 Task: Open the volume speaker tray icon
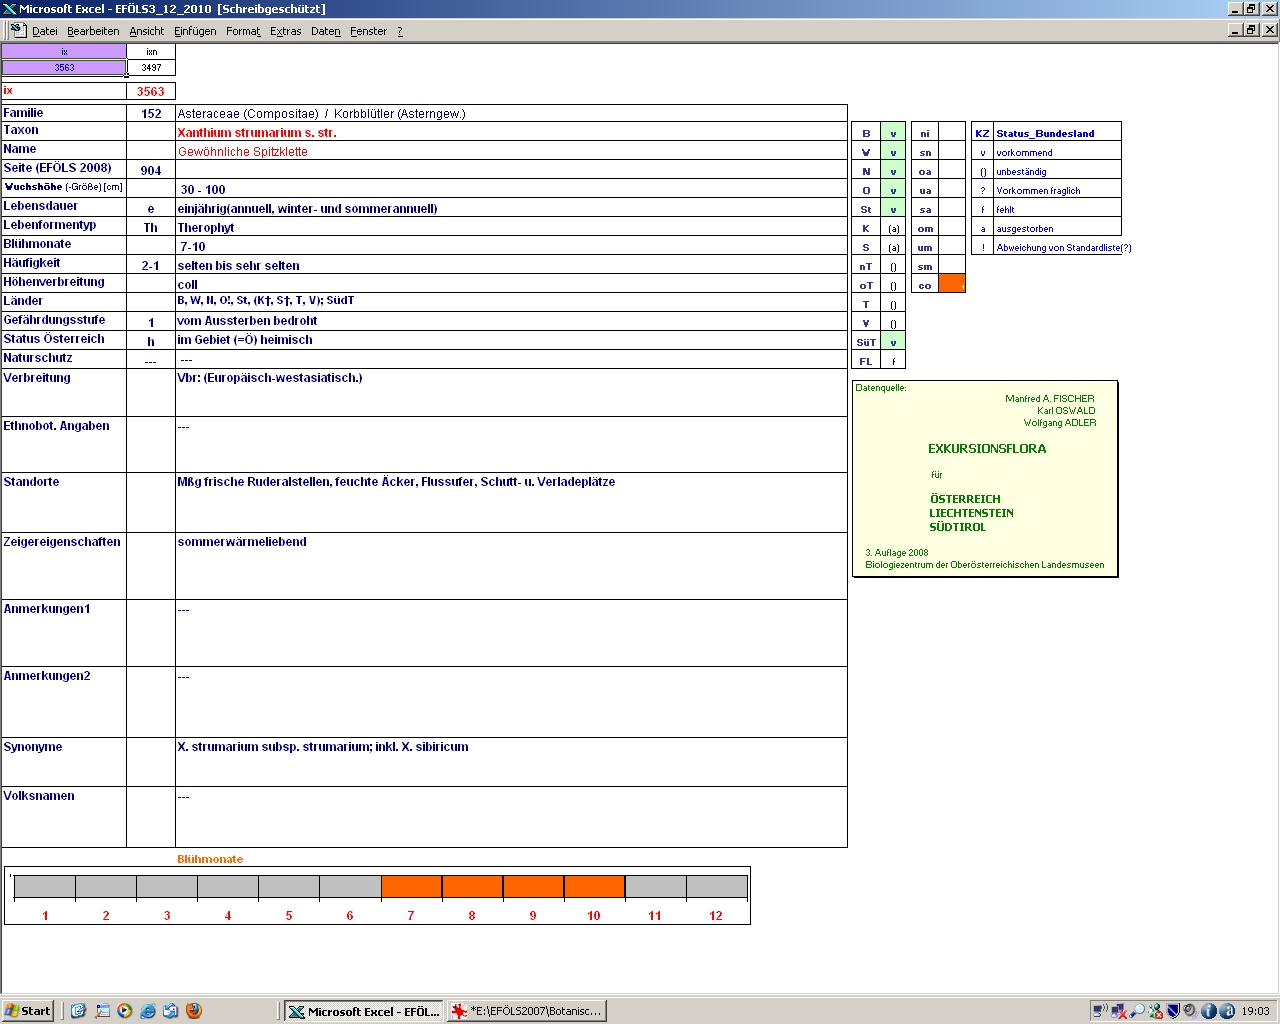[1191, 1011]
